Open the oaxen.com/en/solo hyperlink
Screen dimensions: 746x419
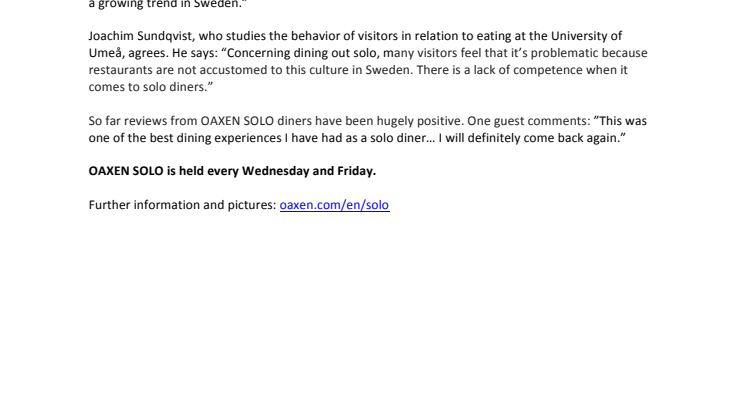(334, 205)
